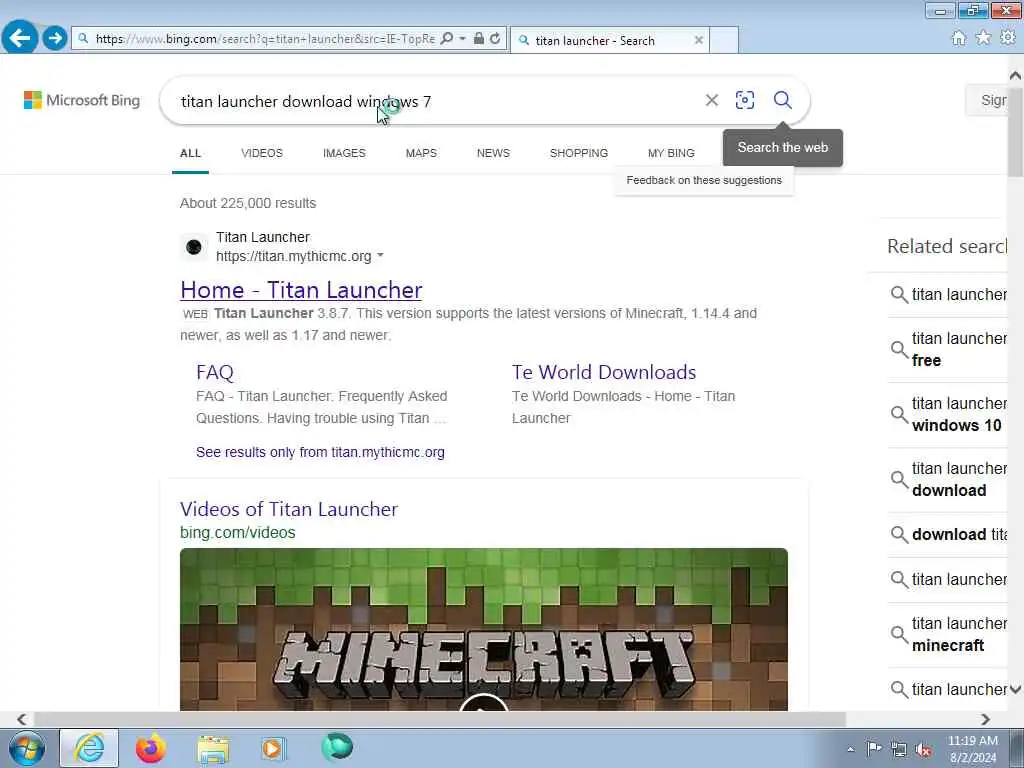Viewport: 1024px width, 768px height.
Task: Expand the arrow beside titan.mythicmc.org URL
Action: click(x=381, y=256)
